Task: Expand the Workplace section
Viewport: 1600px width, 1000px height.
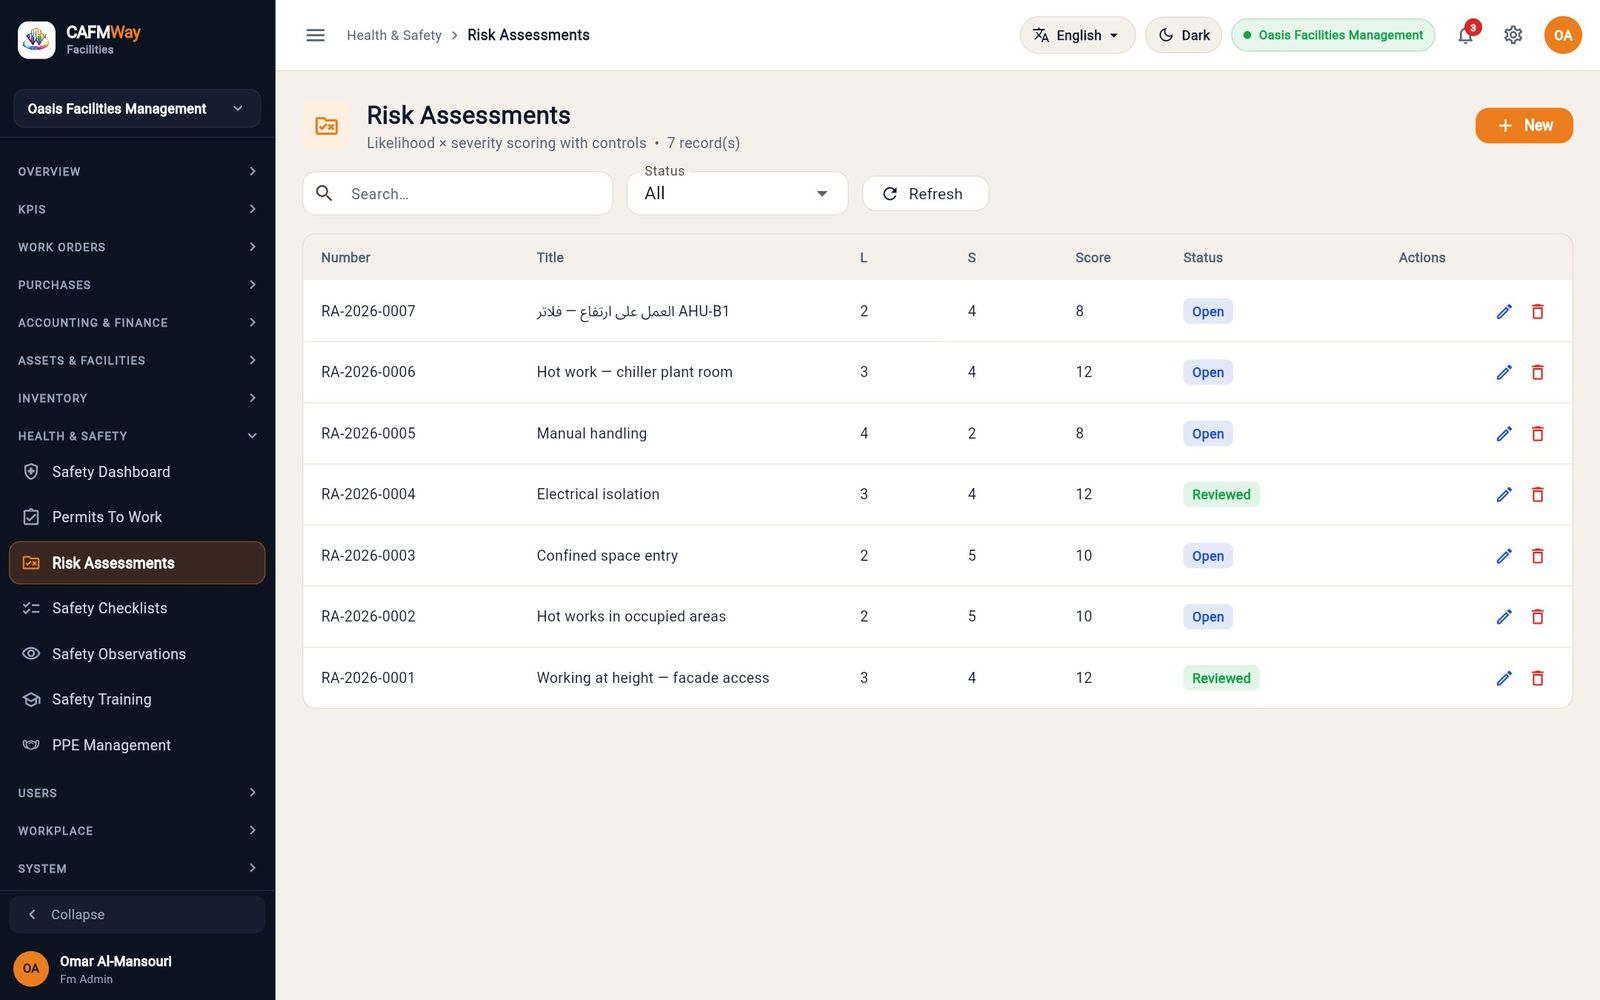Action: click(x=137, y=831)
